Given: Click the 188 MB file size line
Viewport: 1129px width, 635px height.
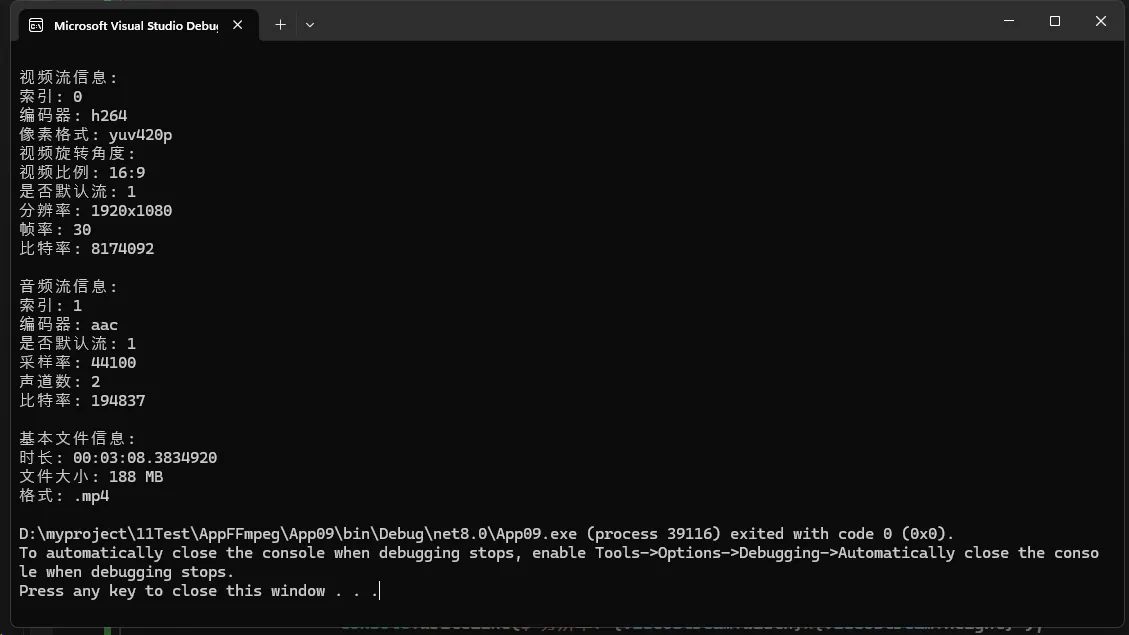Looking at the screenshot, I should [91, 477].
